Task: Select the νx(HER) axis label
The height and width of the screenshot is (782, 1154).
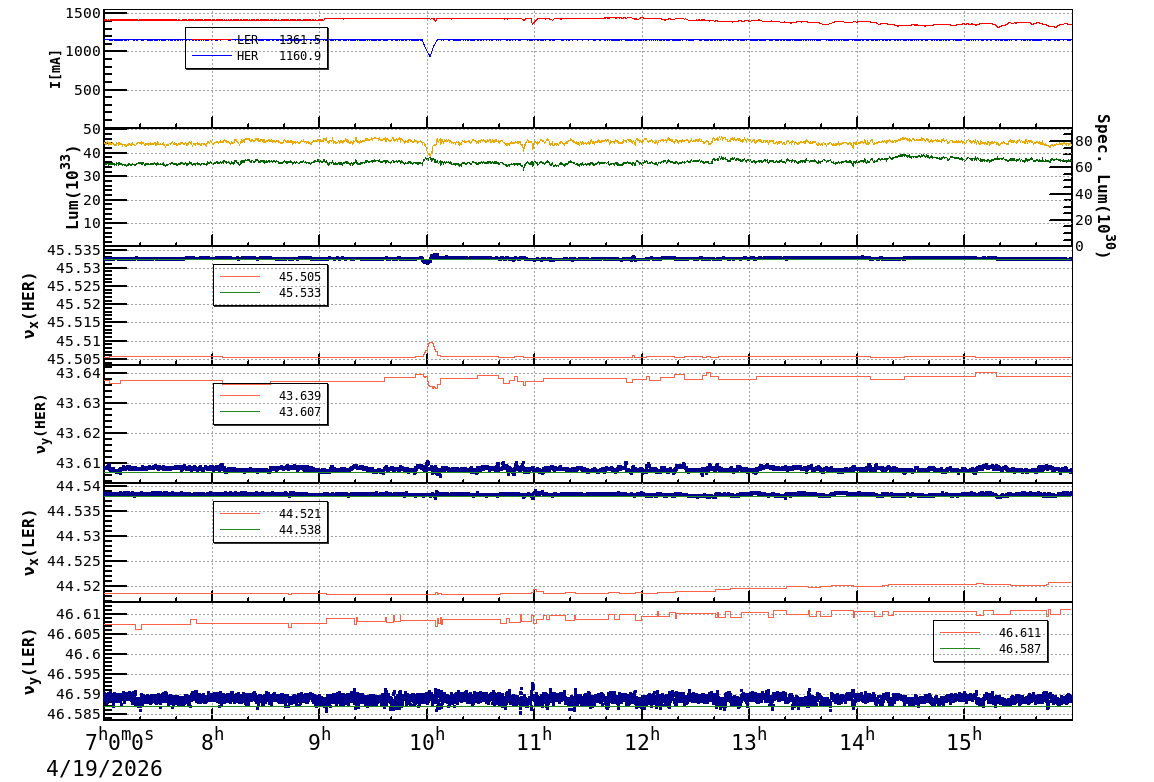Action: pyautogui.click(x=30, y=305)
